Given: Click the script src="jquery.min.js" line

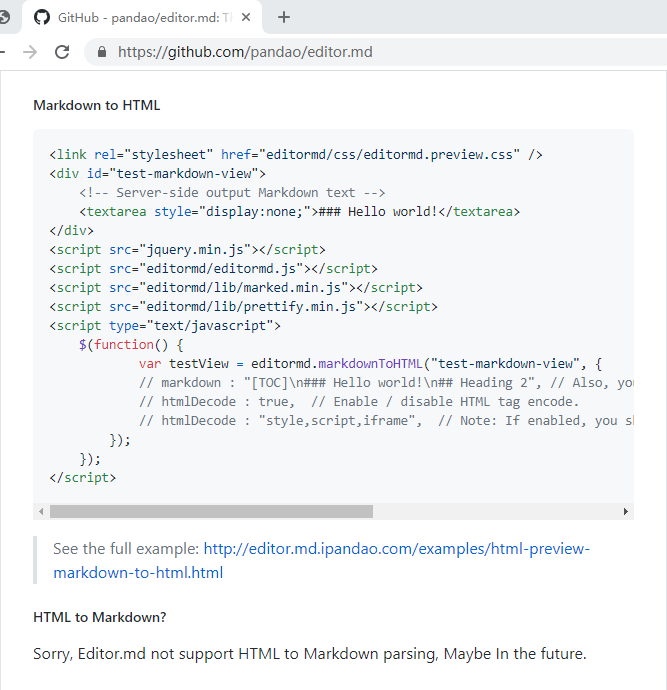Looking at the screenshot, I should point(187,250).
